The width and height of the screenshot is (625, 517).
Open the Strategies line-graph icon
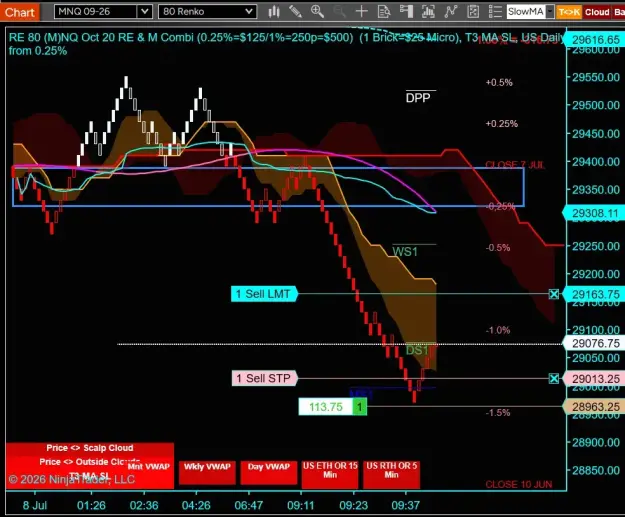tap(450, 12)
